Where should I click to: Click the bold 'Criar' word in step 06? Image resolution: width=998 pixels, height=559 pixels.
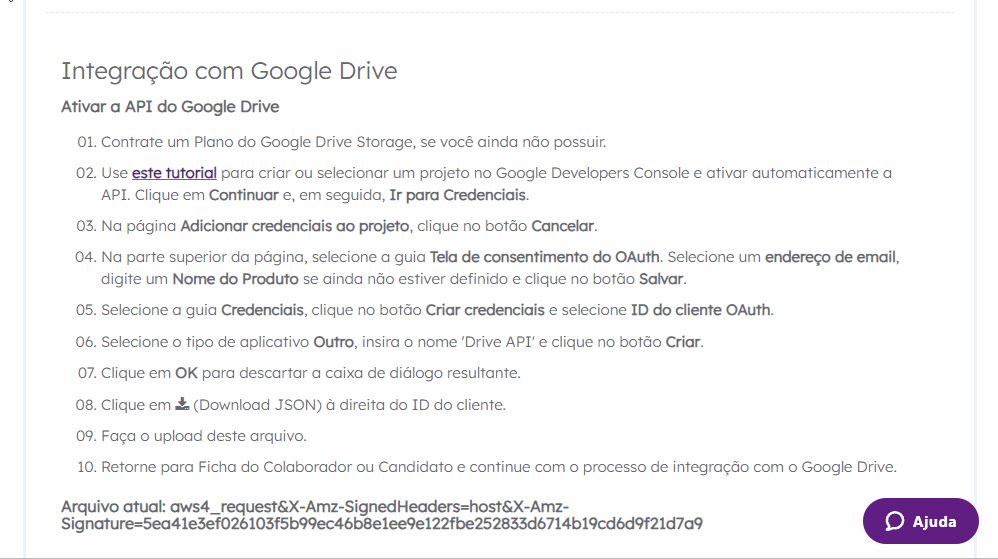[x=682, y=342]
